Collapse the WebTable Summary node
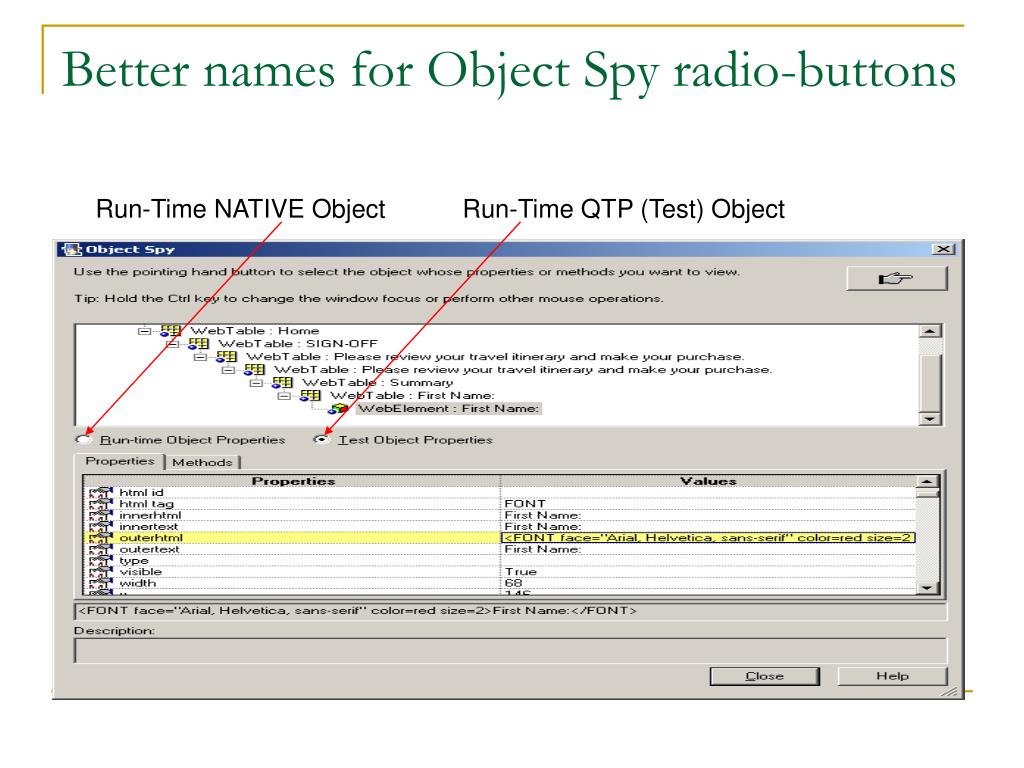The image size is (1024, 768). (254, 383)
